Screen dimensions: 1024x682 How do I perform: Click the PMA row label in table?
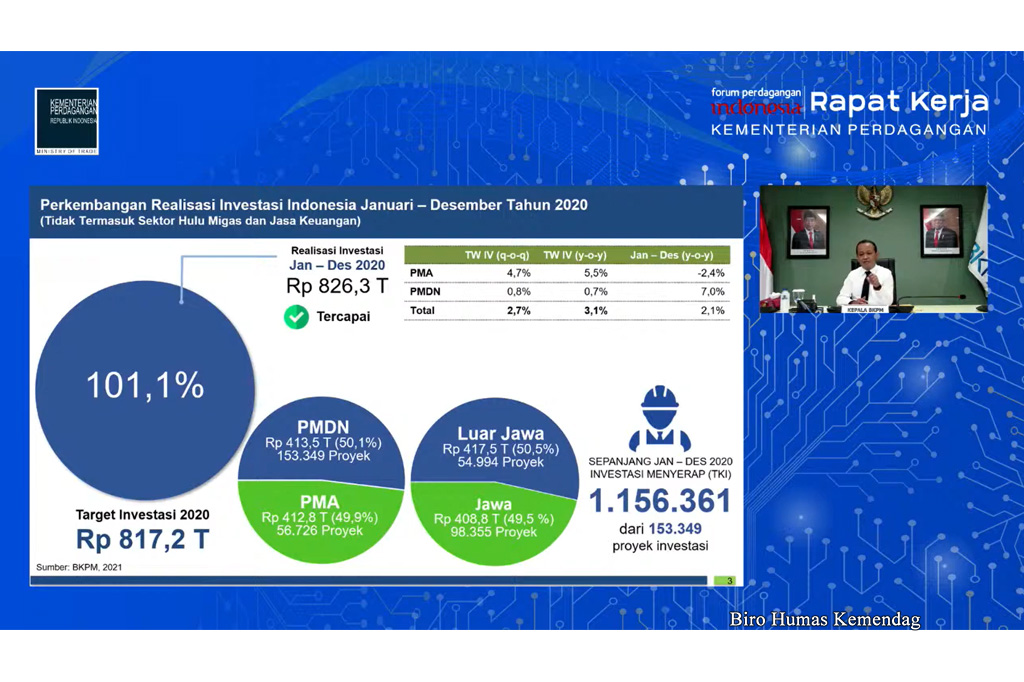point(421,273)
